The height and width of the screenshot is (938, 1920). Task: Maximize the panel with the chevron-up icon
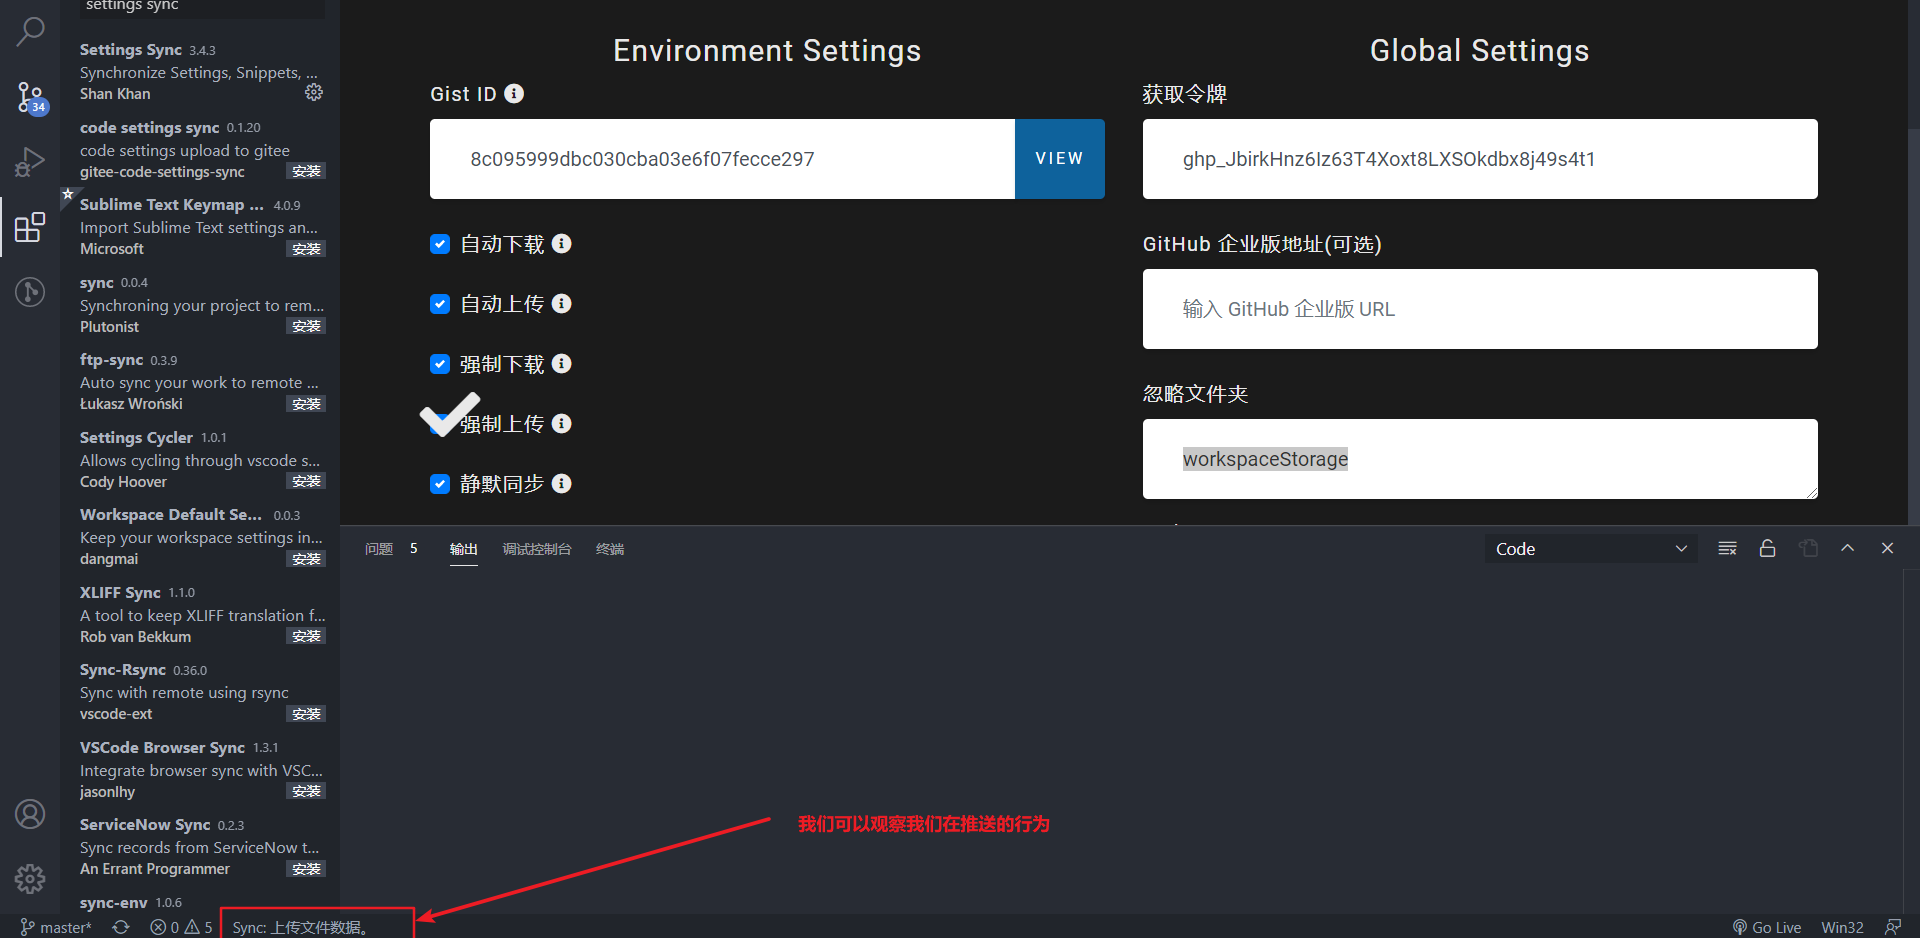click(1848, 548)
